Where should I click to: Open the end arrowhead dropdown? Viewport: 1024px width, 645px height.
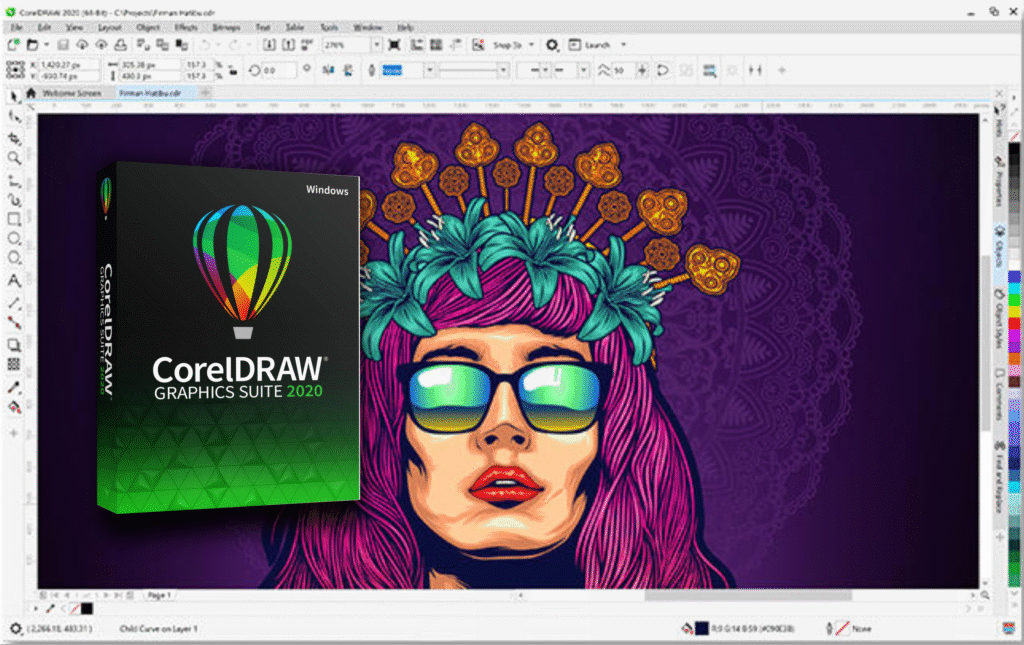[583, 70]
